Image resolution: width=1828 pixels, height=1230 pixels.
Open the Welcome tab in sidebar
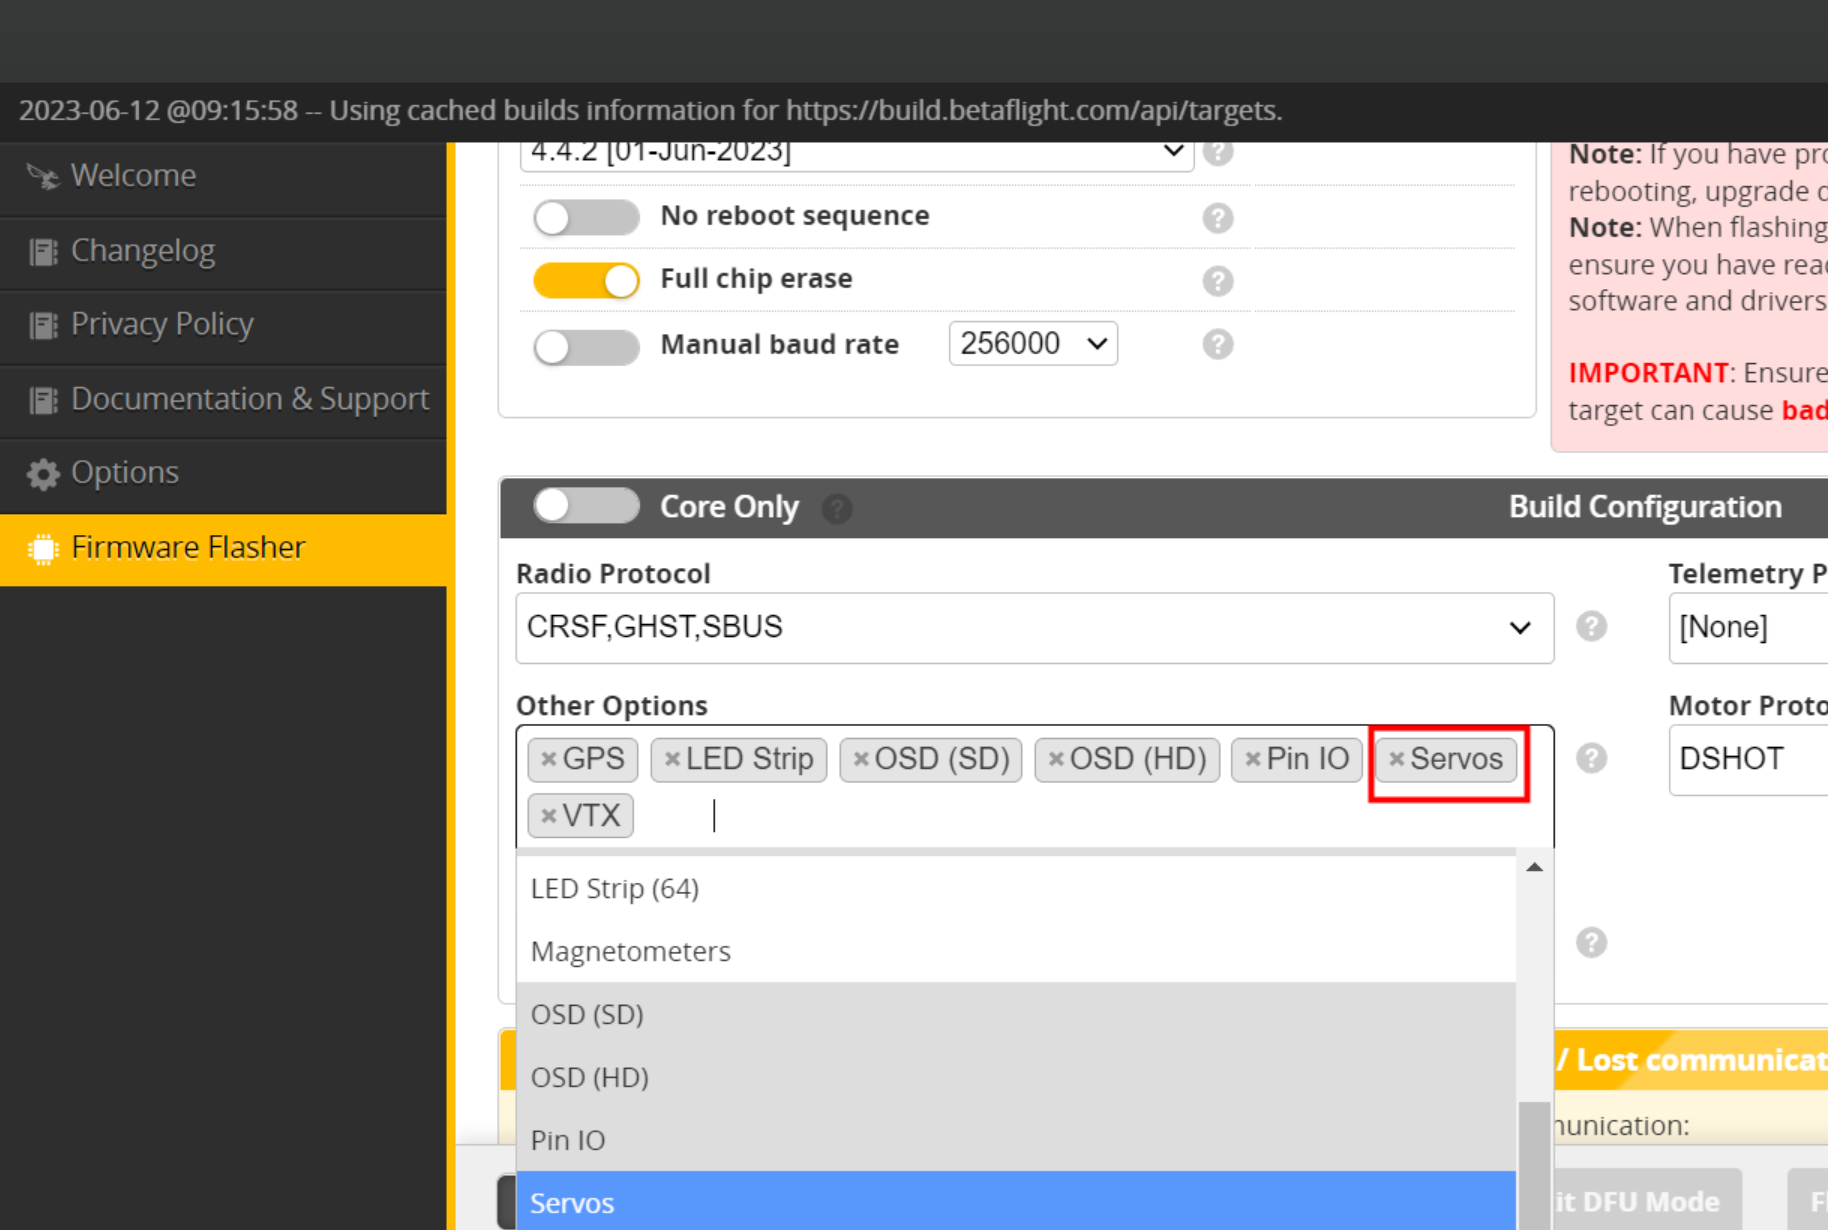click(223, 176)
